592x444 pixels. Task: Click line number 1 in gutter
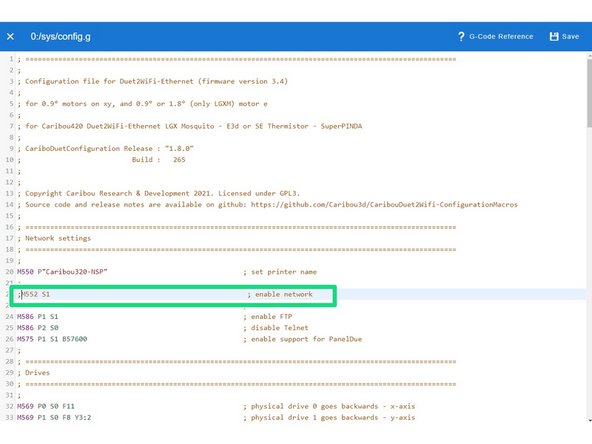11,59
